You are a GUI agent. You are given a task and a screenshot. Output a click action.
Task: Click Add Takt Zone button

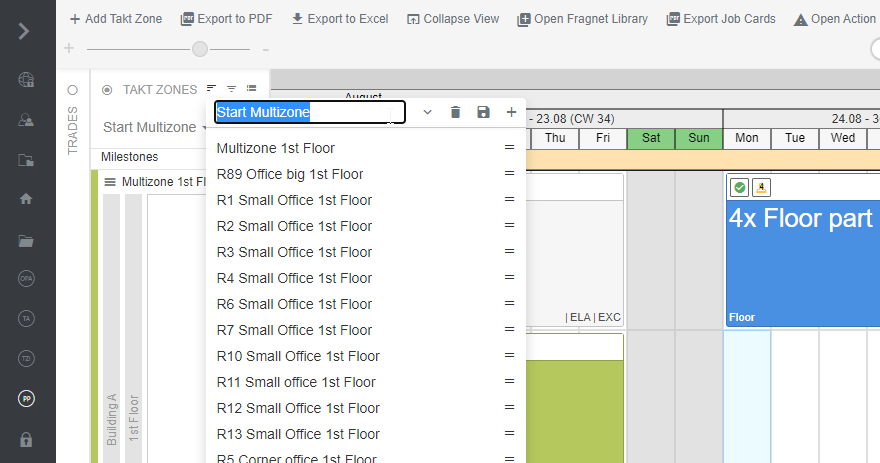pos(116,19)
